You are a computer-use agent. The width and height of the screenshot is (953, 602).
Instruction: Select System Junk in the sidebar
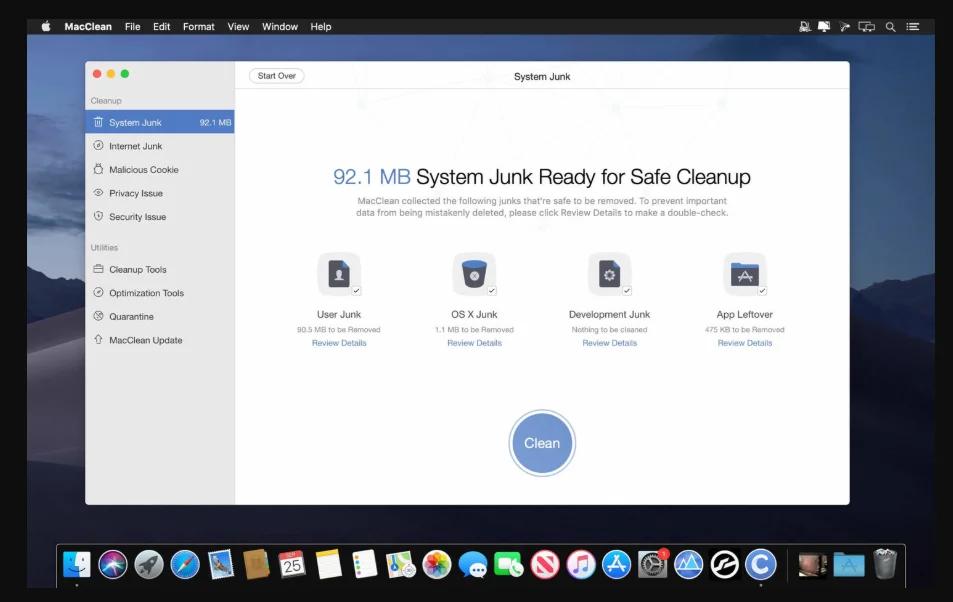160,122
